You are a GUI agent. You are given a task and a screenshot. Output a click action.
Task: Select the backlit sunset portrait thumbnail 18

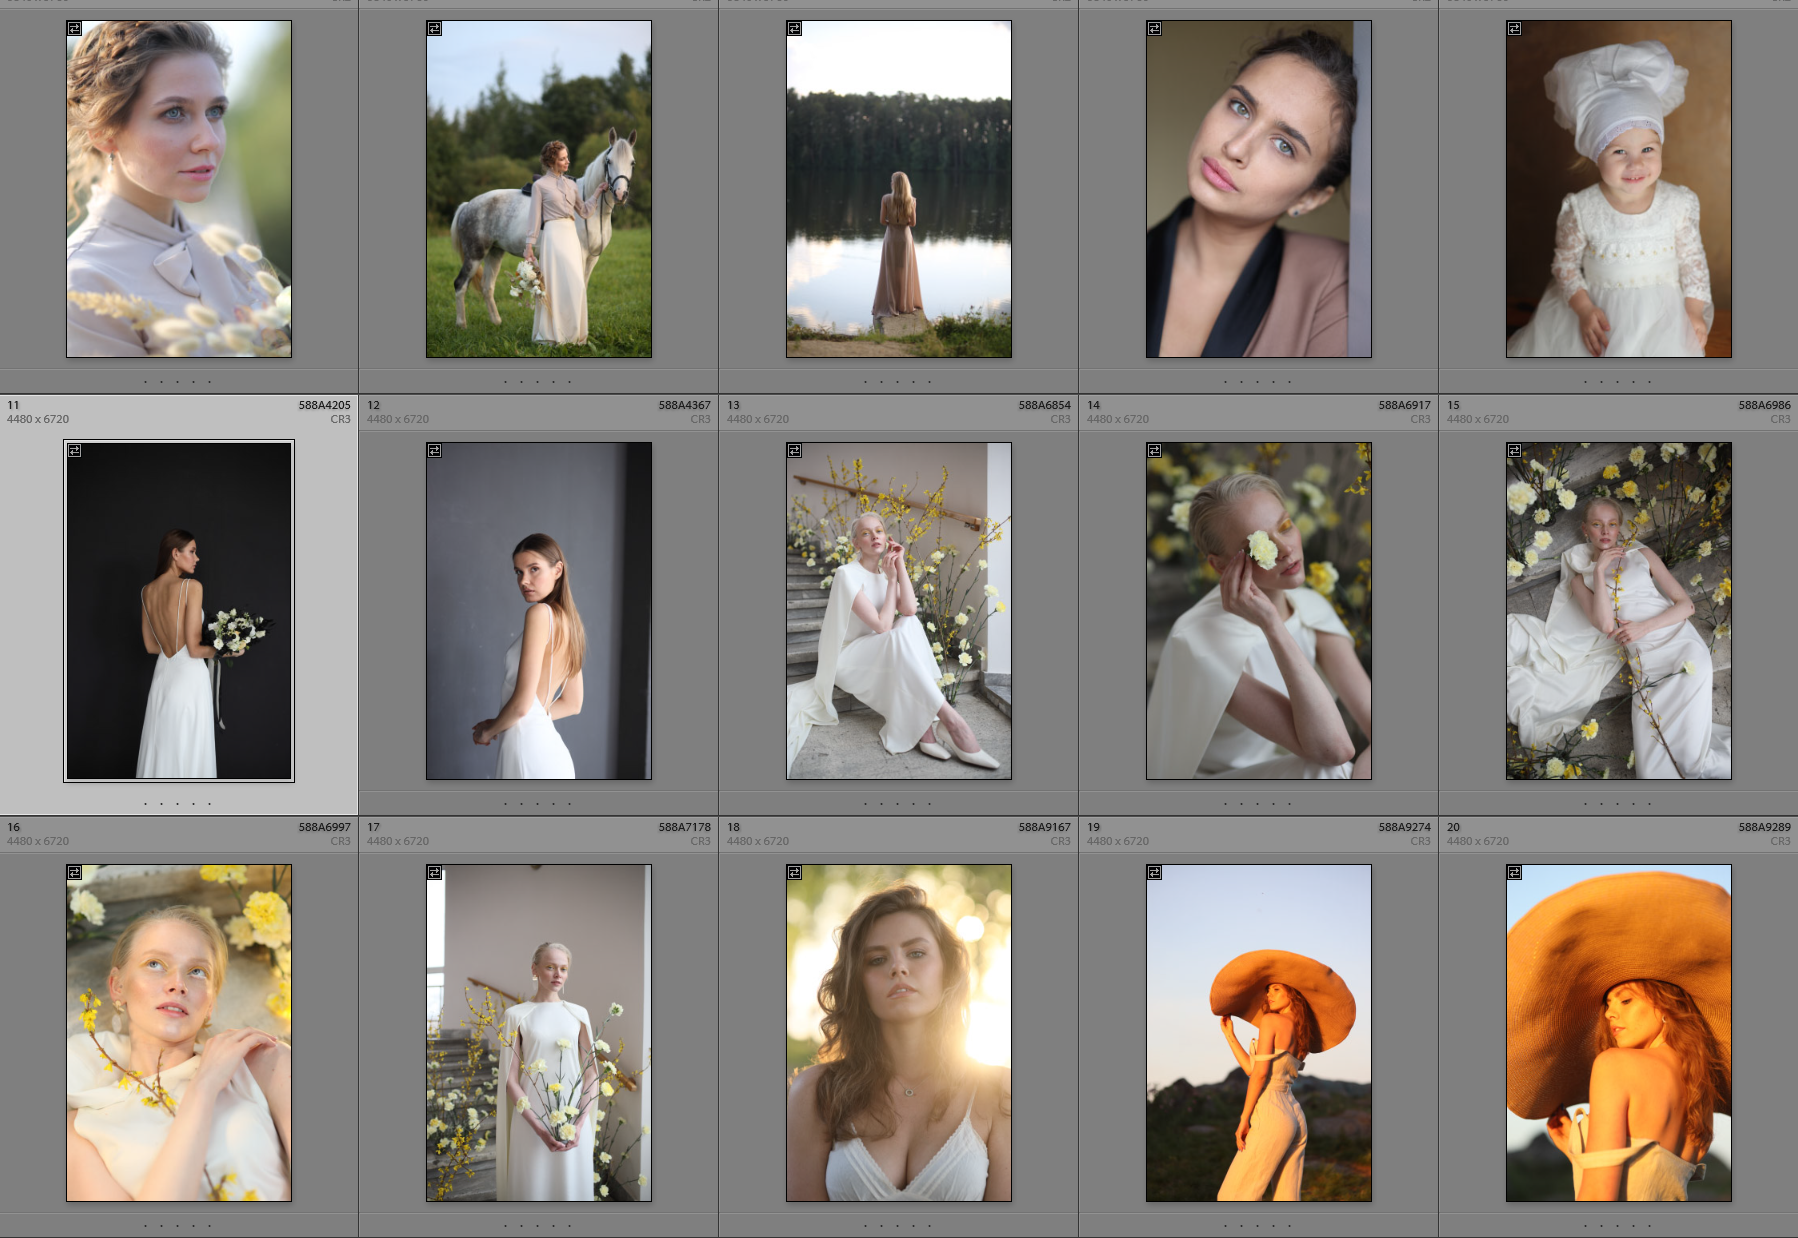tap(899, 1033)
